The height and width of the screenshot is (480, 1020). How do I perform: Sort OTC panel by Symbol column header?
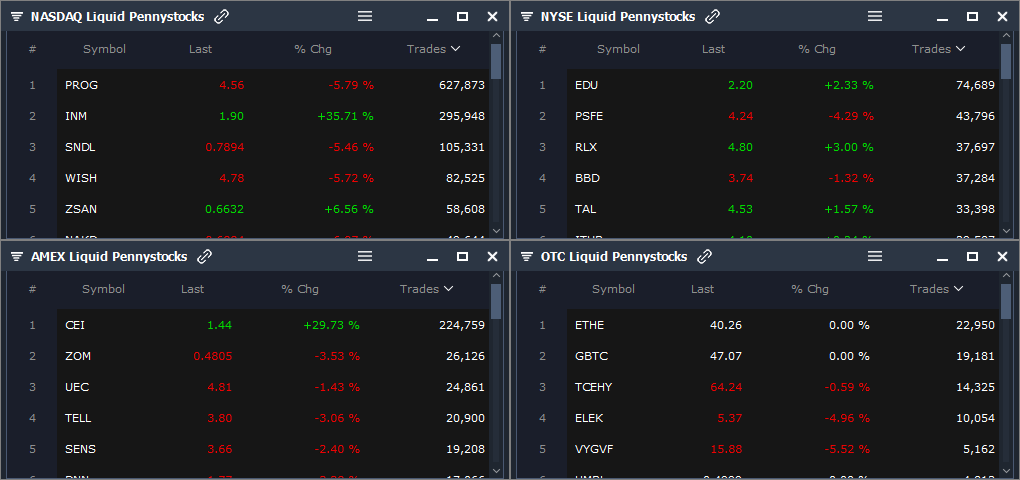[x=613, y=289]
